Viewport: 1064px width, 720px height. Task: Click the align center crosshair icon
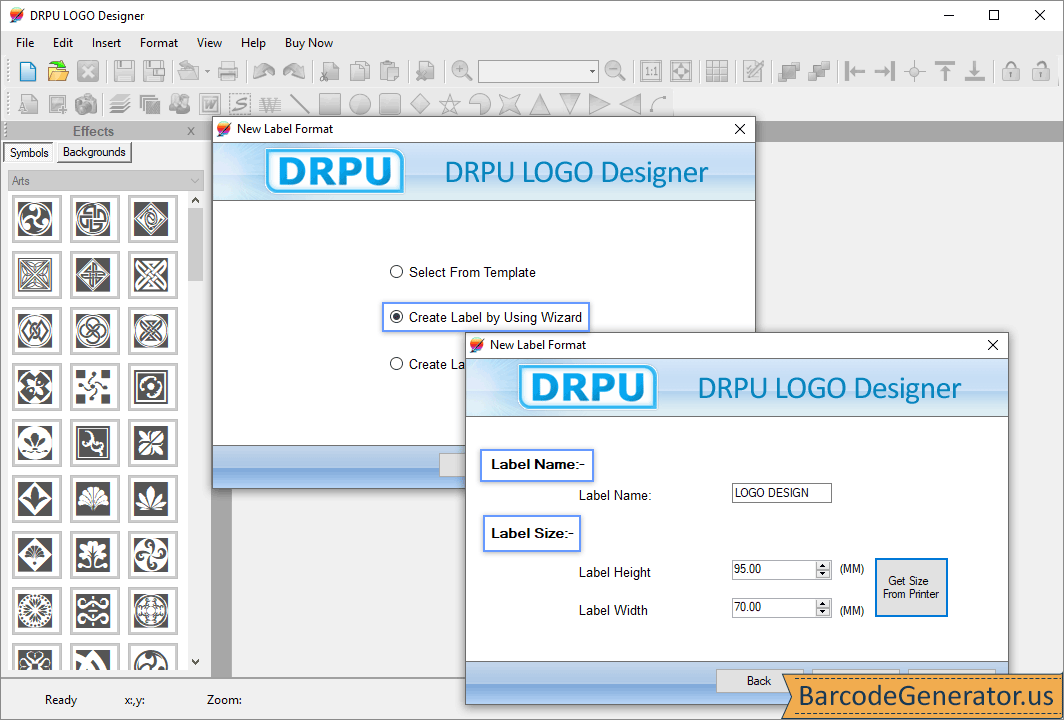(915, 71)
